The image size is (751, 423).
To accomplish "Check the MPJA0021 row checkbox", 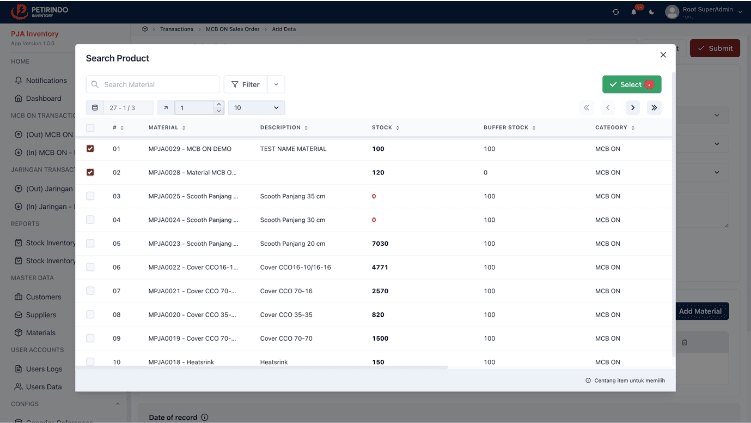I will (x=90, y=291).
